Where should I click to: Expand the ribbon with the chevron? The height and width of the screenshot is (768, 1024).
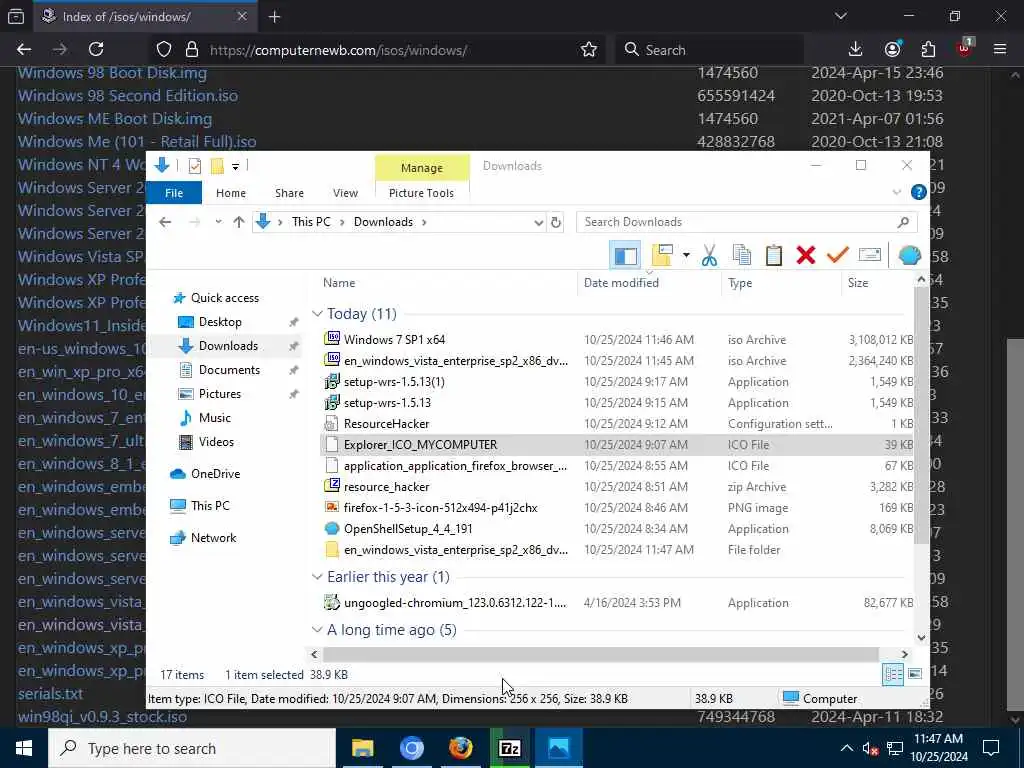tap(897, 192)
